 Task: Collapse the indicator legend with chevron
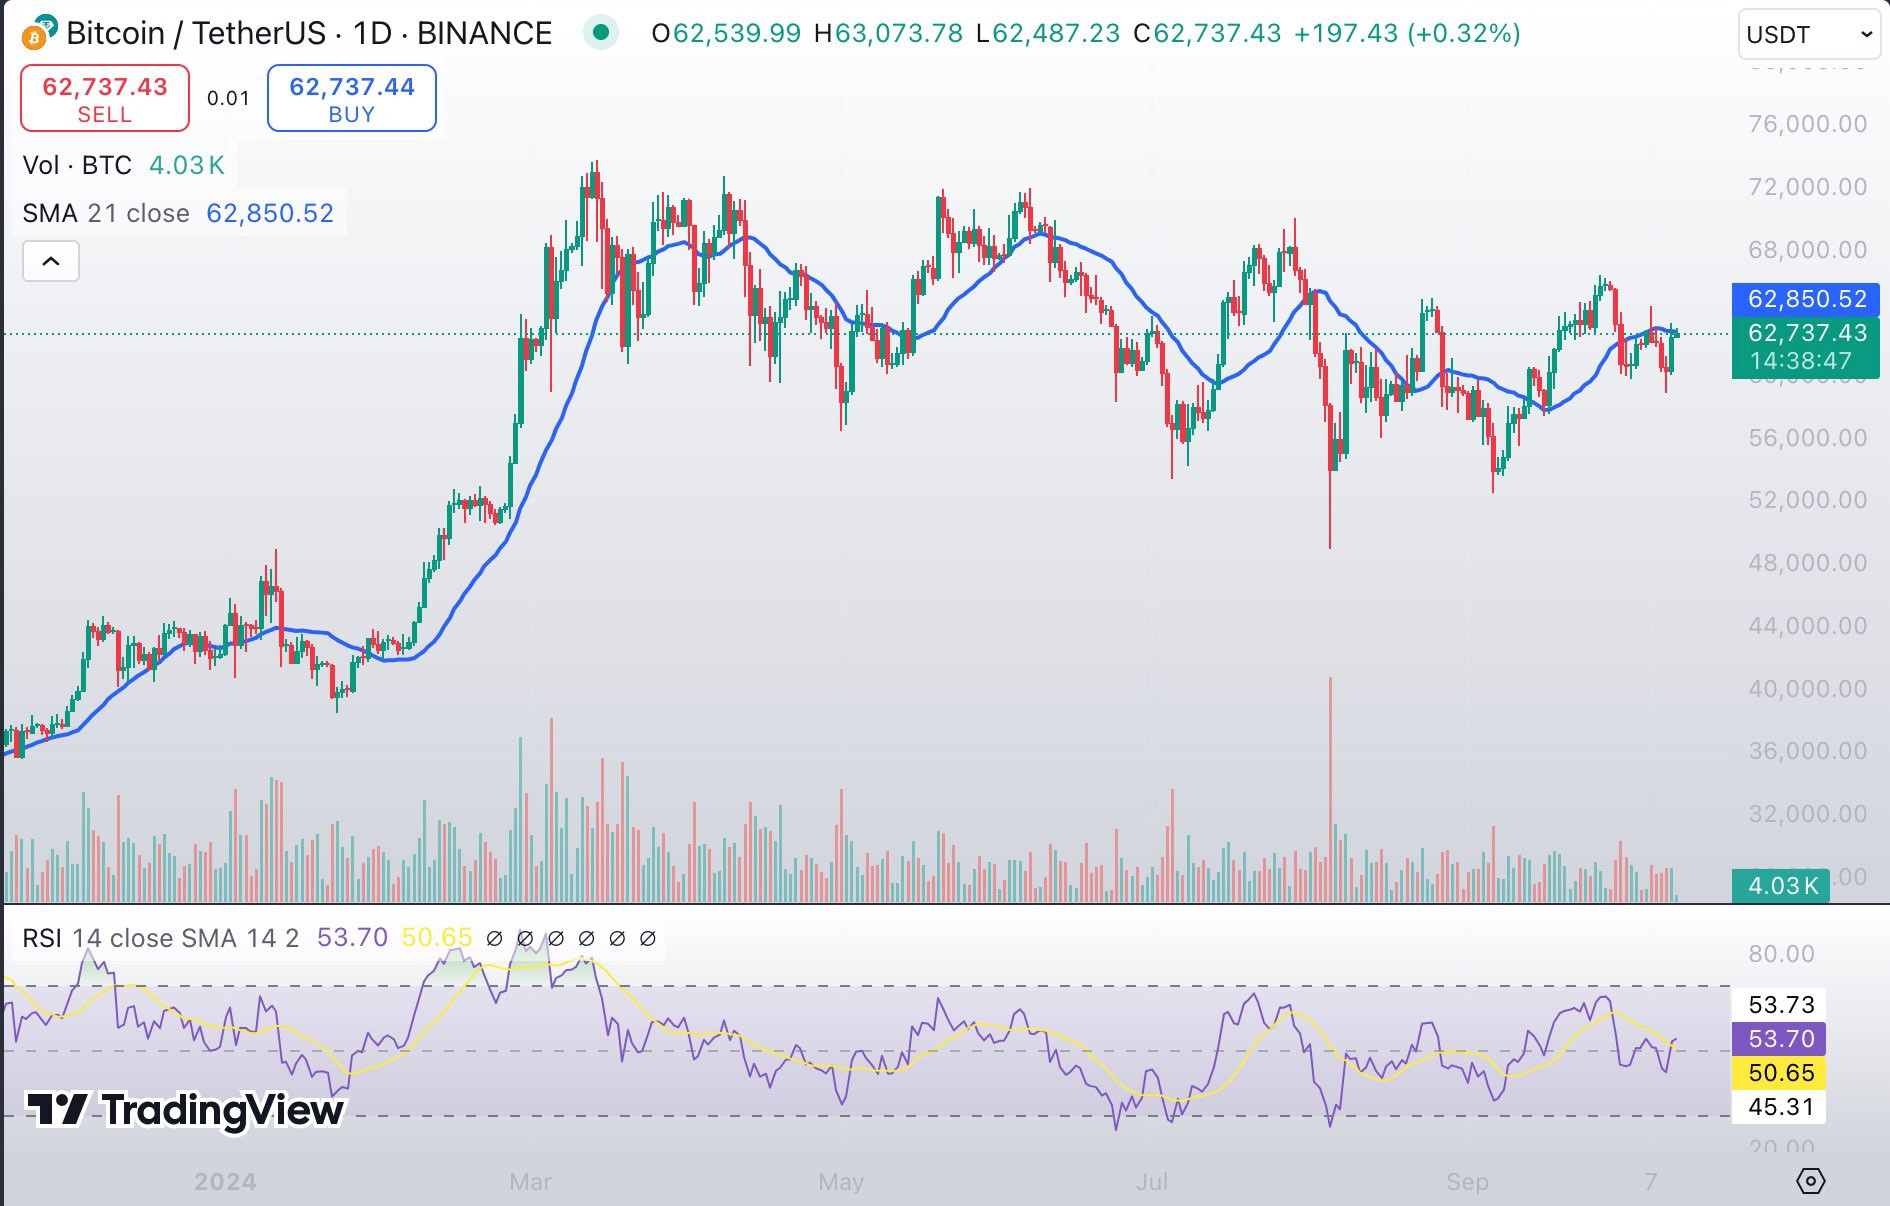pyautogui.click(x=51, y=262)
